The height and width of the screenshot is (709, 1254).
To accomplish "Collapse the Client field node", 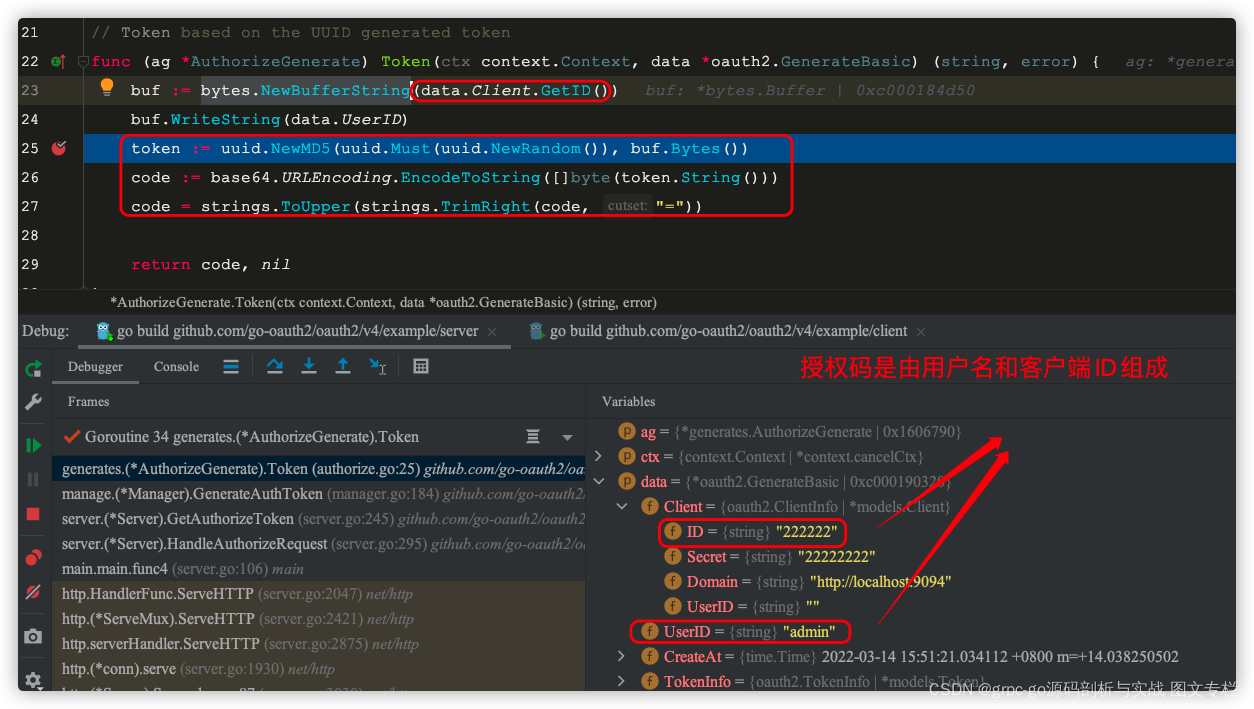I will pos(622,506).
